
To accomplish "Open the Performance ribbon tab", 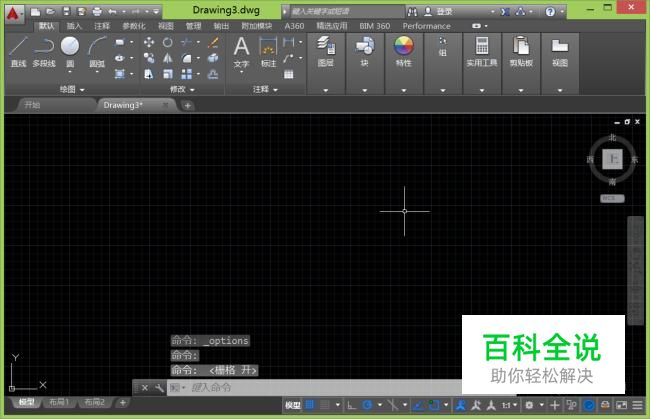I will point(427,26).
